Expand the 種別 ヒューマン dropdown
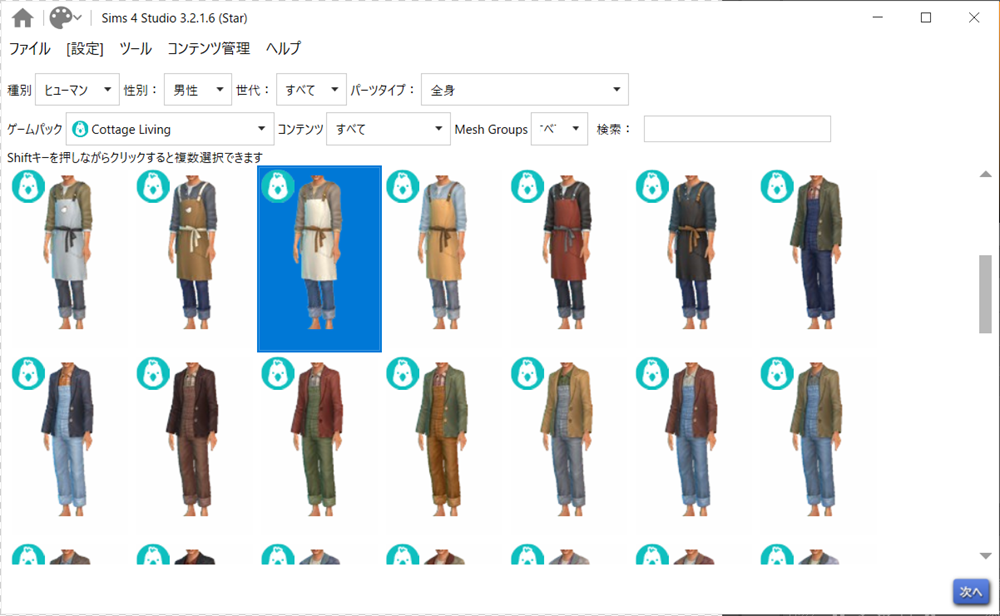Viewport: 1000px width, 616px height. 77,90
